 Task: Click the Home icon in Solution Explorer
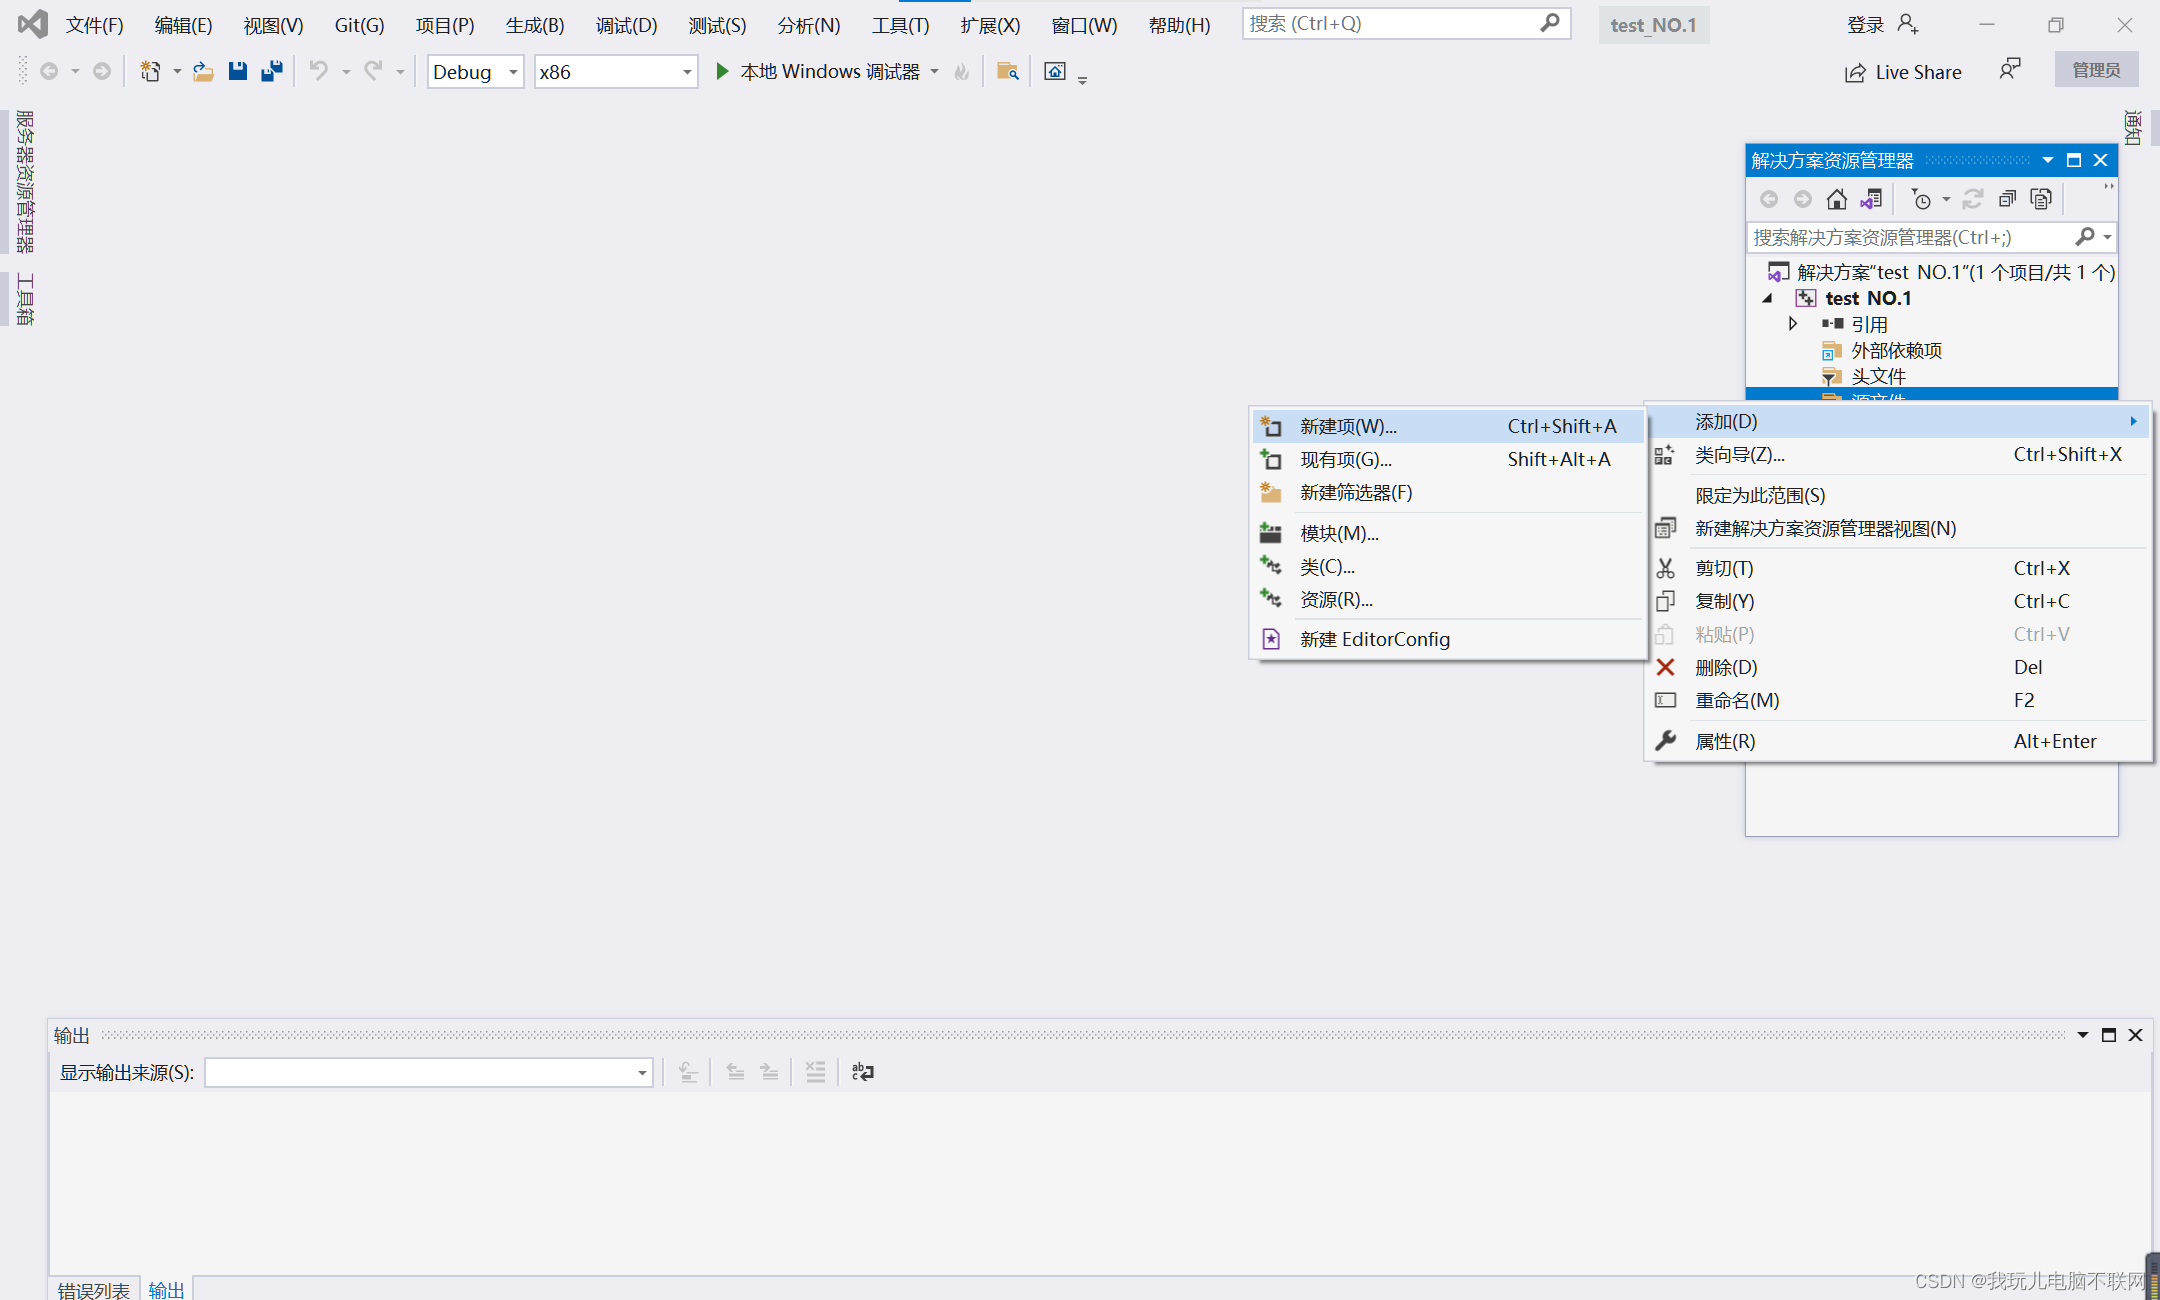(1836, 199)
